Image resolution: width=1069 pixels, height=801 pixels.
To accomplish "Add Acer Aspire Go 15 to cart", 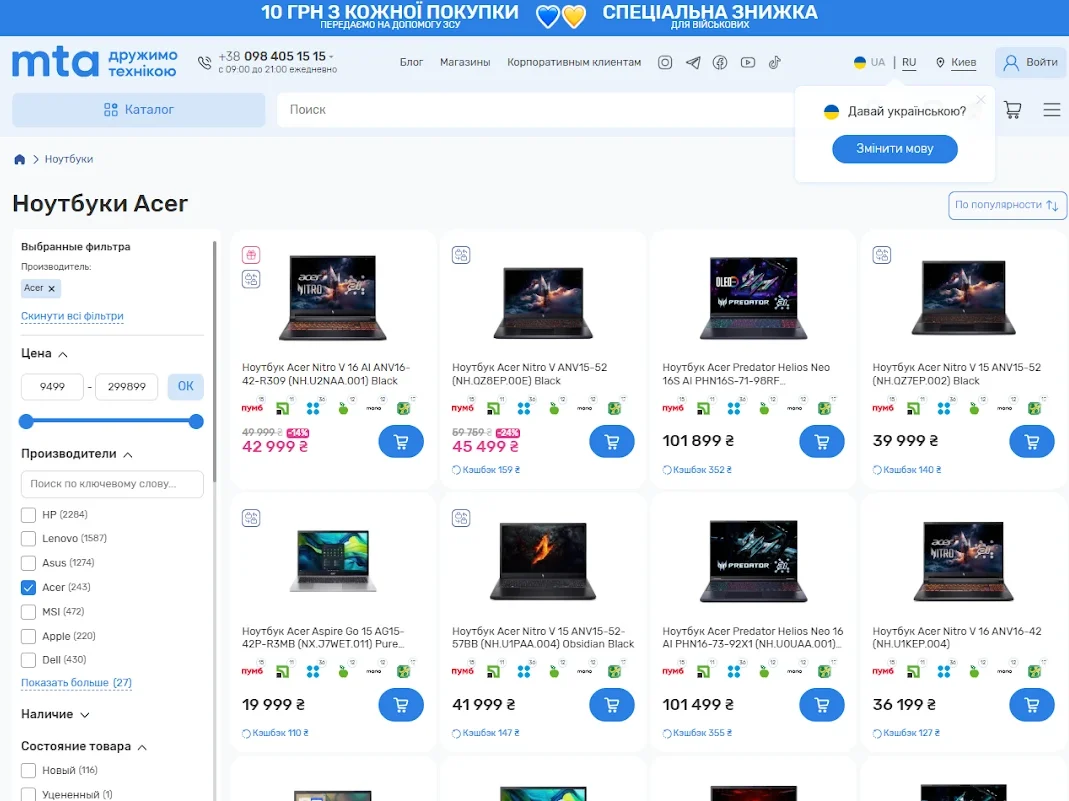I will tap(401, 705).
